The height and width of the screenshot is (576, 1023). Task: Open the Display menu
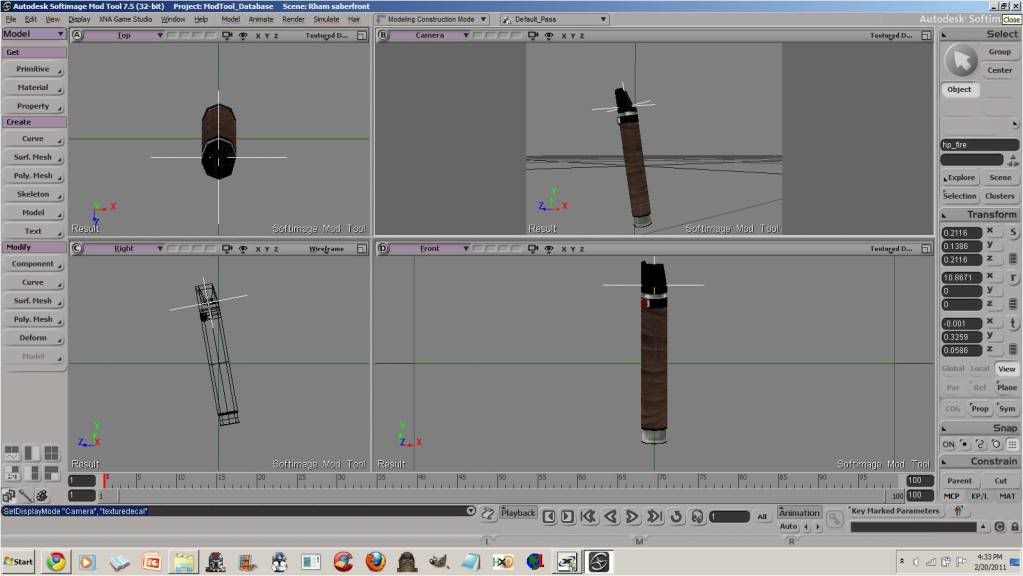pos(79,20)
